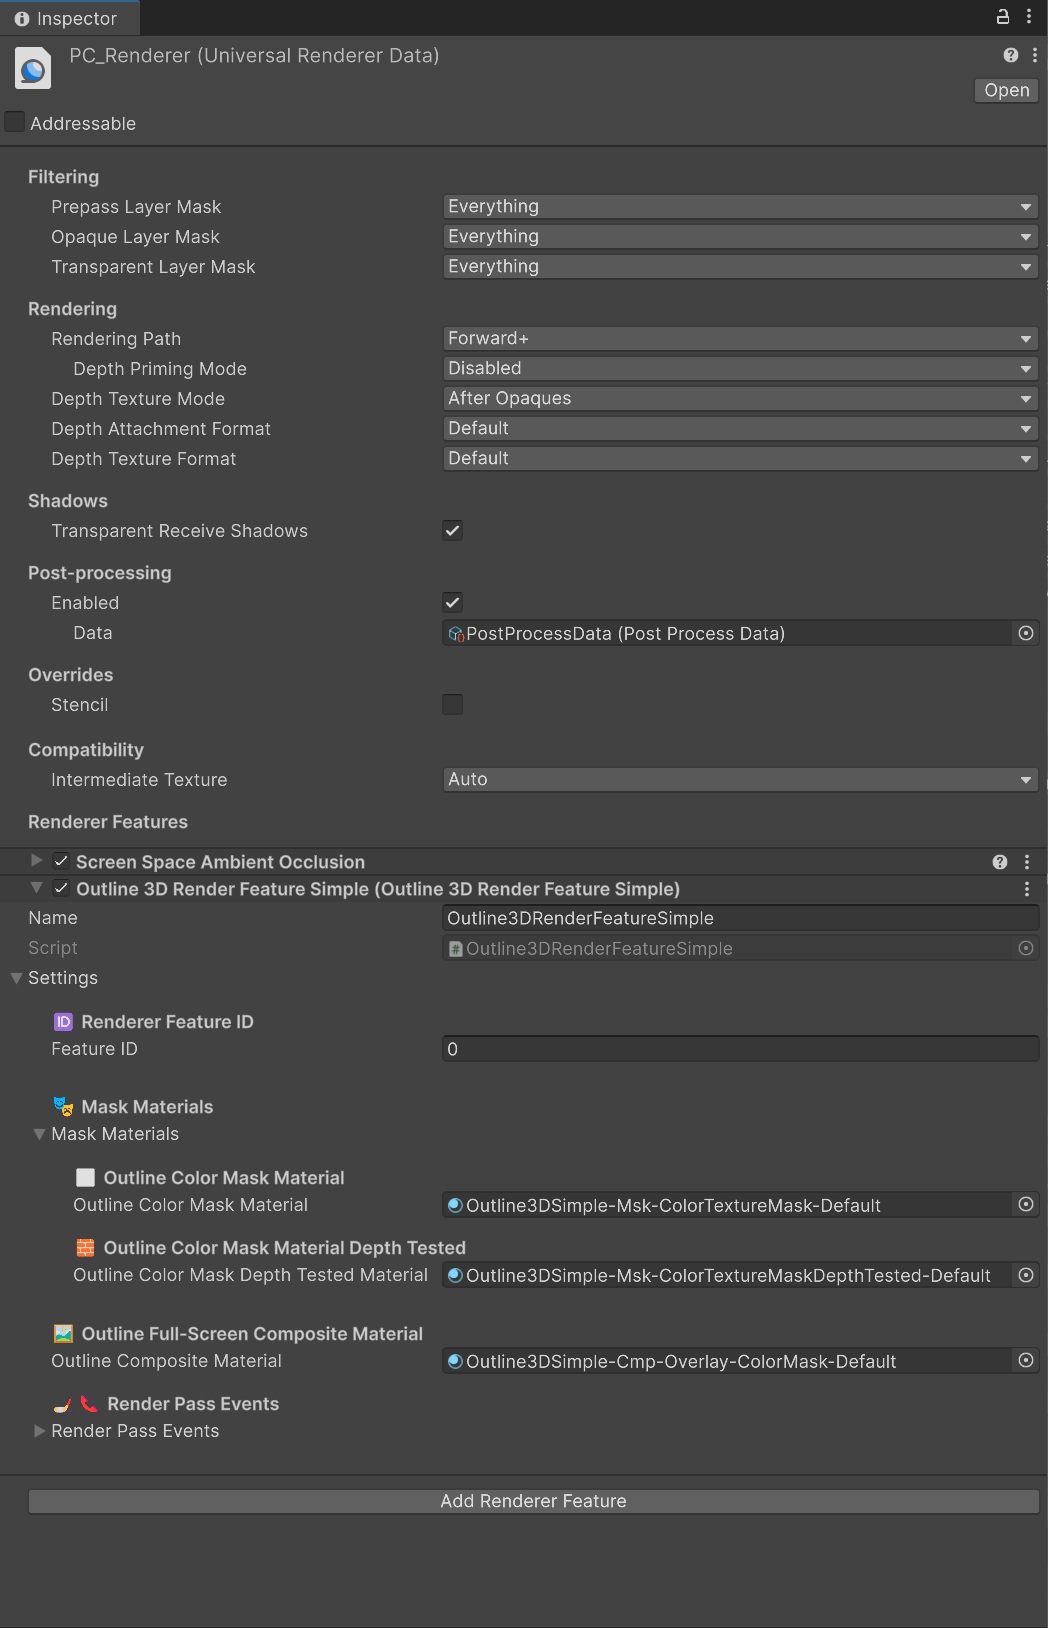Click object picker for Post Process Data

(1025, 633)
